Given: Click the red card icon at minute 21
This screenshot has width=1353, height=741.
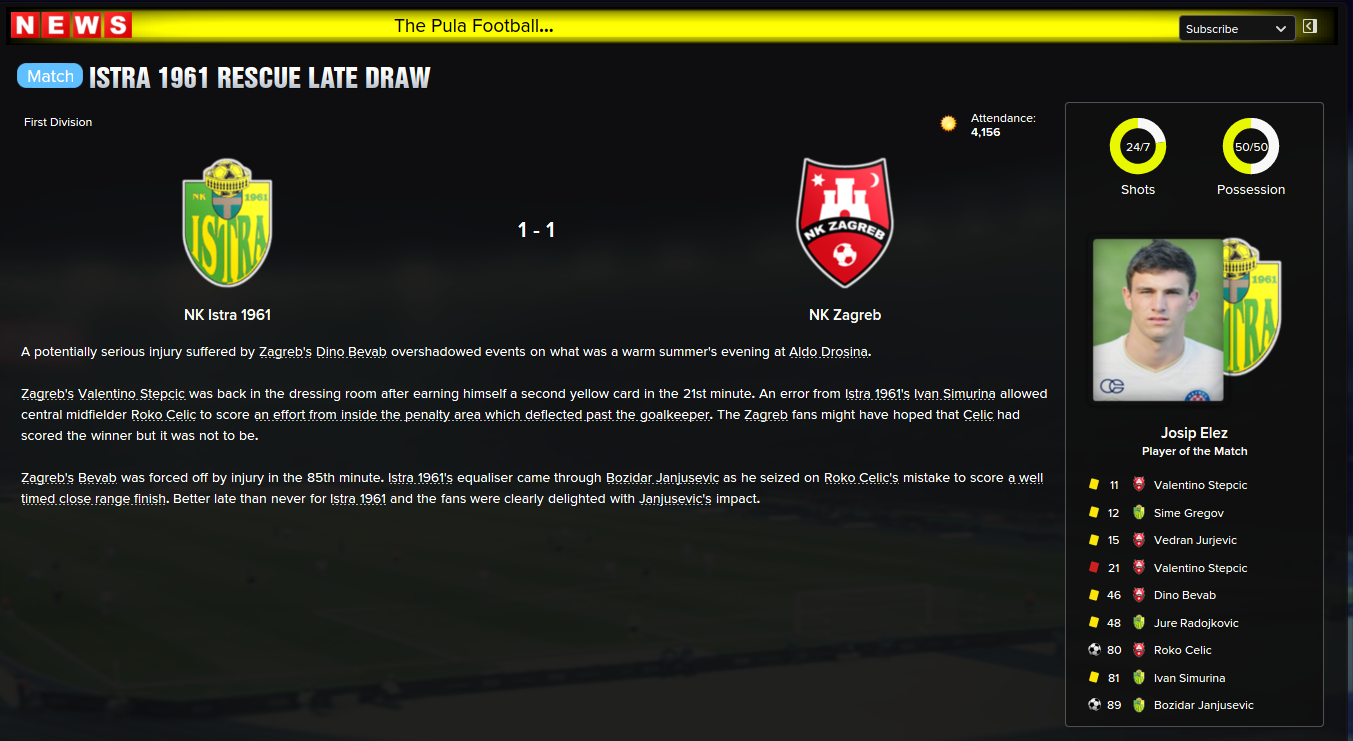Looking at the screenshot, I should [1093, 567].
